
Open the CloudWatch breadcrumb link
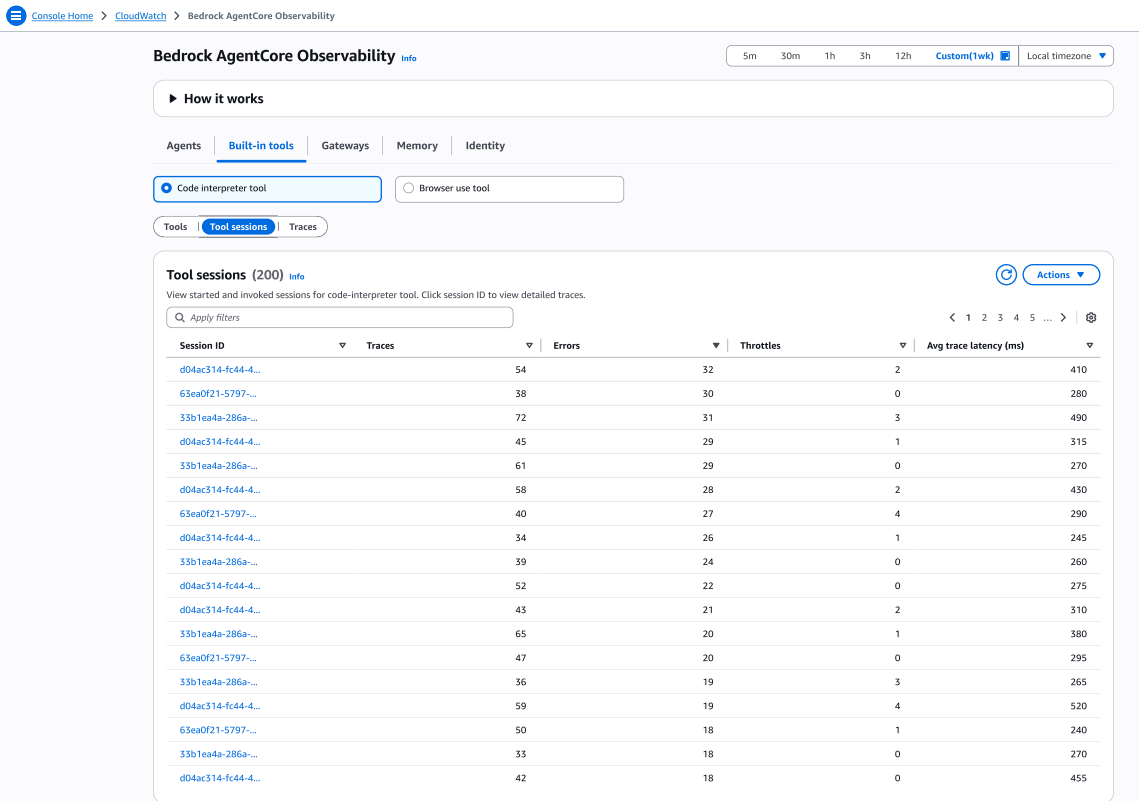[140, 15]
